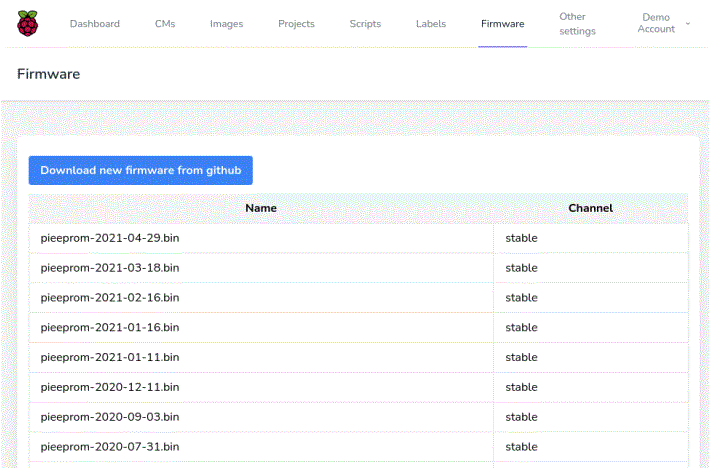Navigate to the Scripts tab
The image size is (719, 476).
point(365,24)
